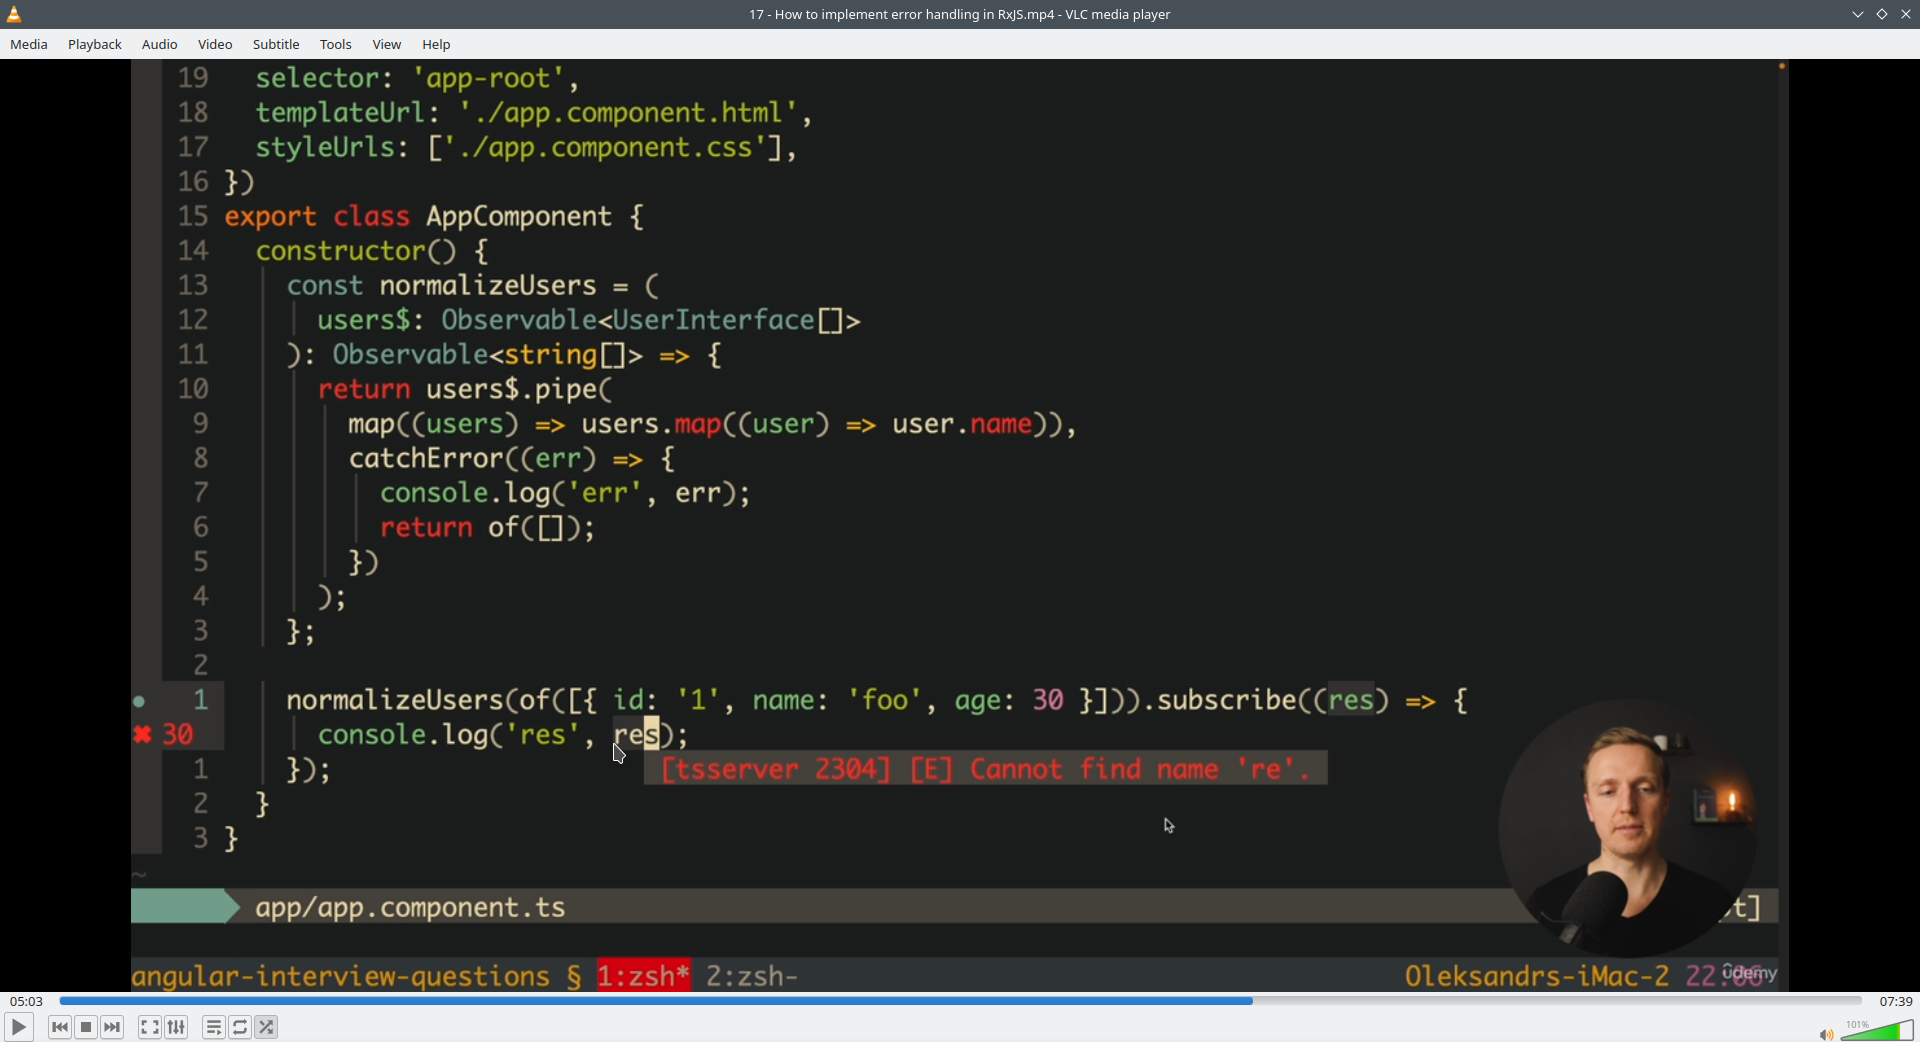Close the VLC media player window
This screenshot has width=1920, height=1042.
[1906, 14]
